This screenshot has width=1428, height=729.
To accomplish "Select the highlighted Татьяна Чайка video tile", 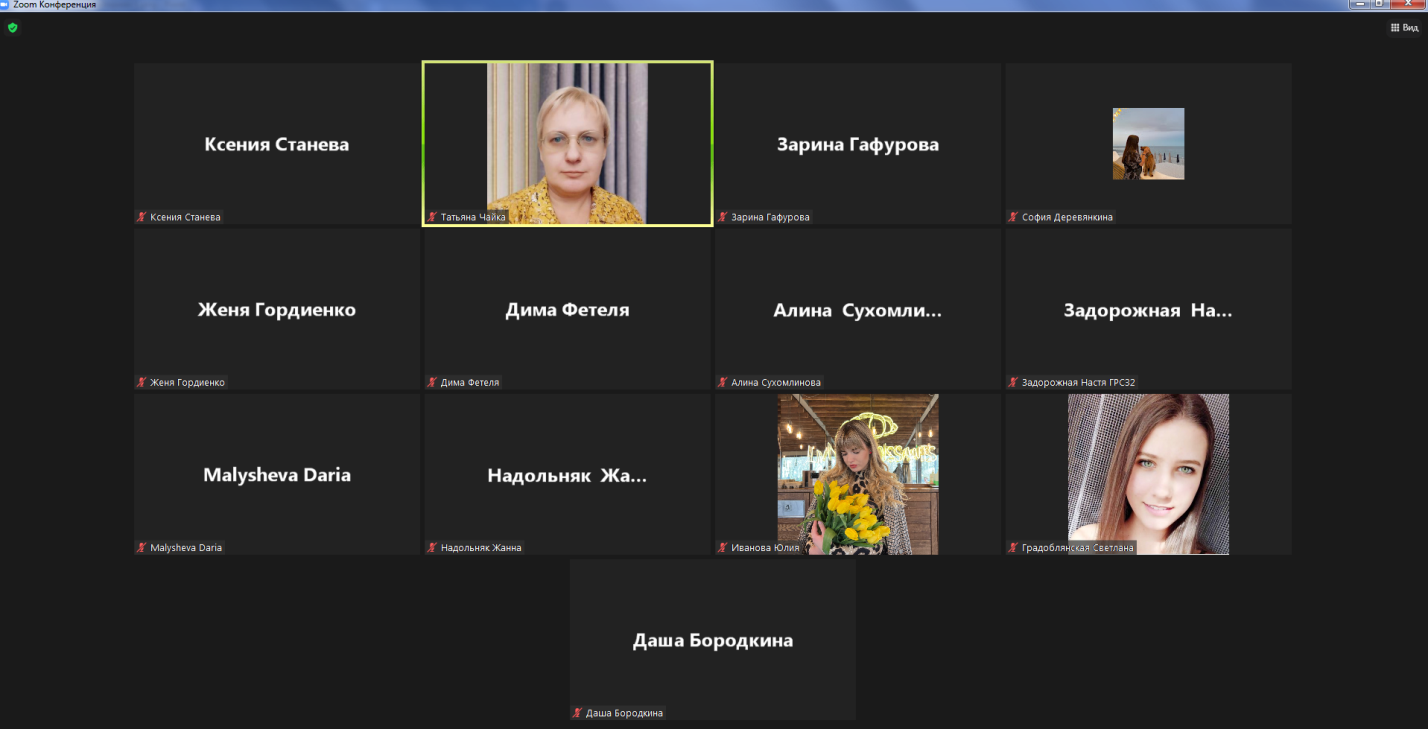I will coord(567,142).
